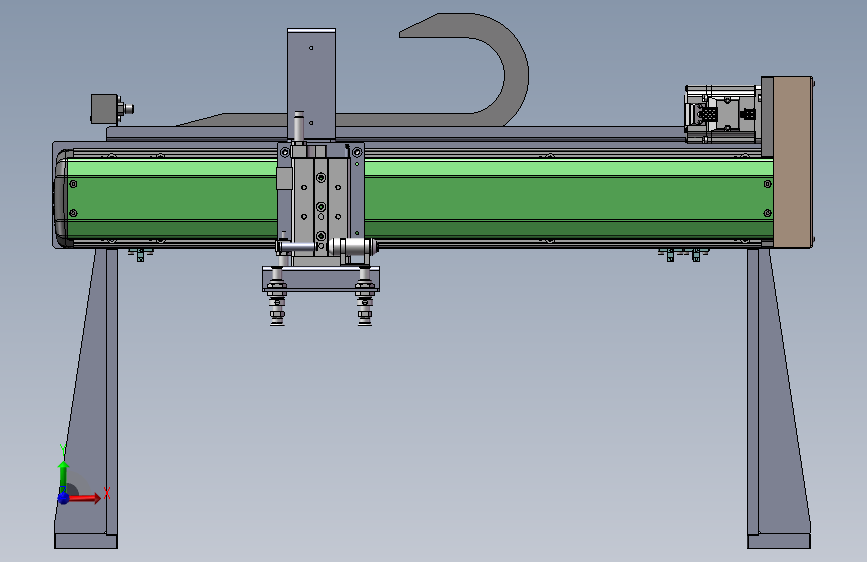Screen dimensions: 867x562
Task: Select the horizontal suction cup mounting plate
Action: click(x=321, y=278)
